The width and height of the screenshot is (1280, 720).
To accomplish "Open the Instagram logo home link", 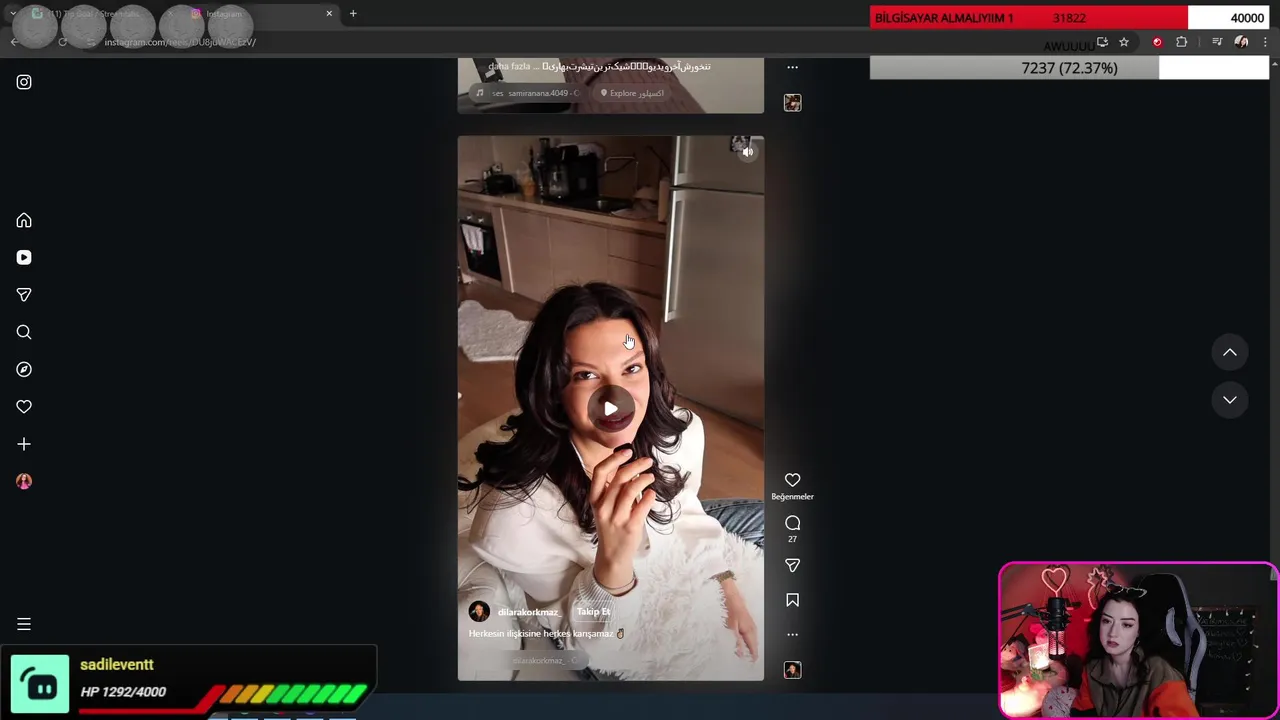I will point(24,82).
